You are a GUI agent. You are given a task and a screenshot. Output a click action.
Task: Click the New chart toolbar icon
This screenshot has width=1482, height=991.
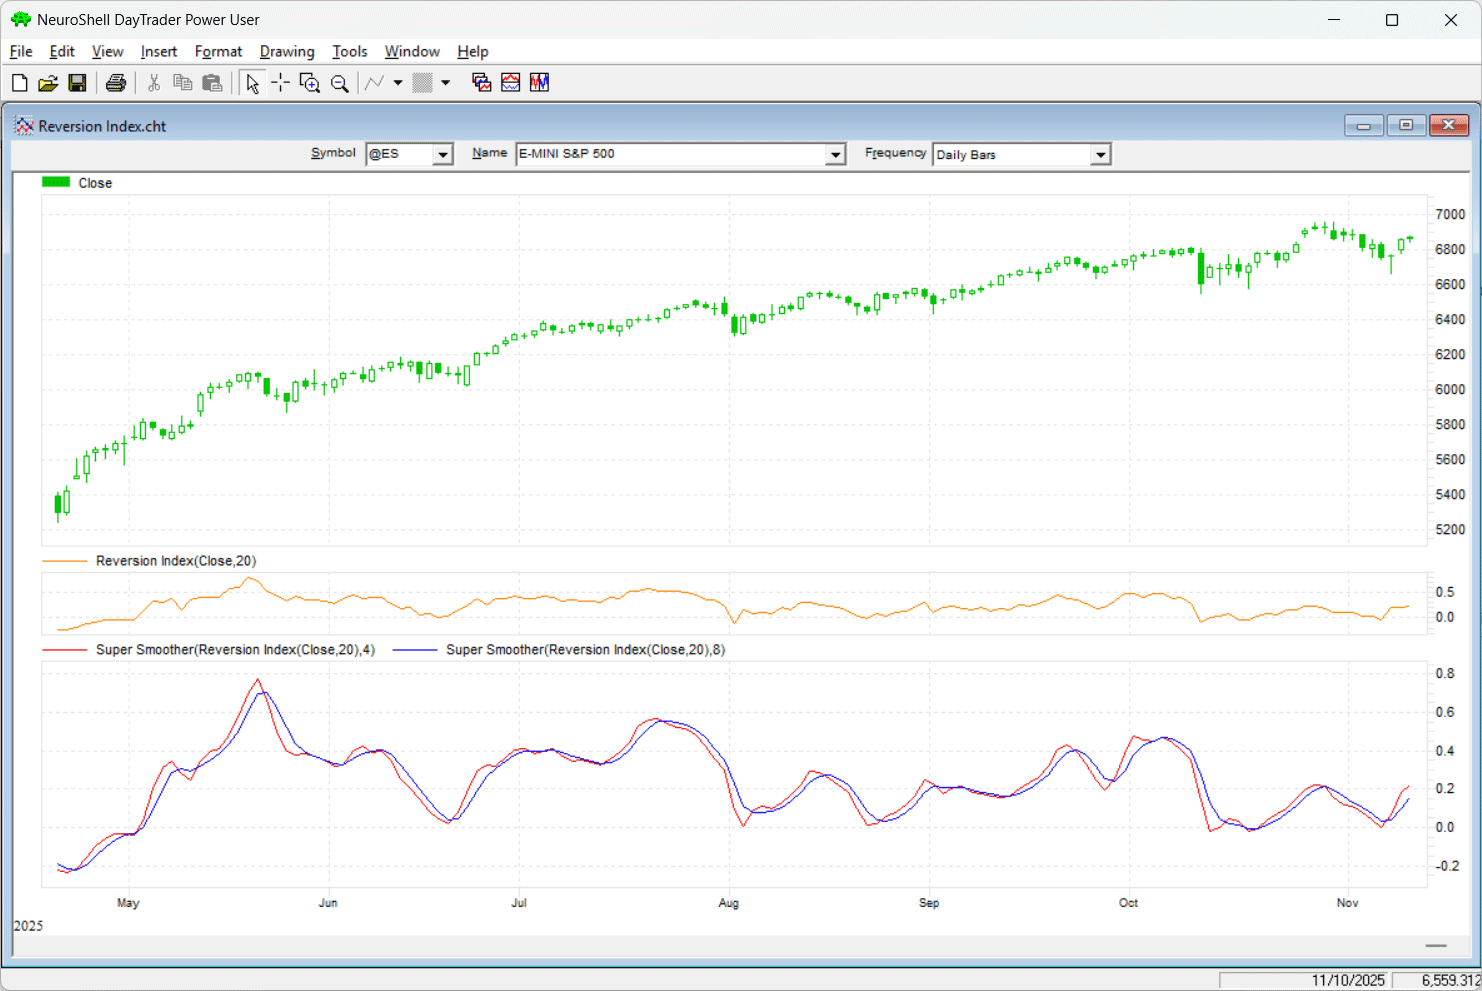(19, 83)
